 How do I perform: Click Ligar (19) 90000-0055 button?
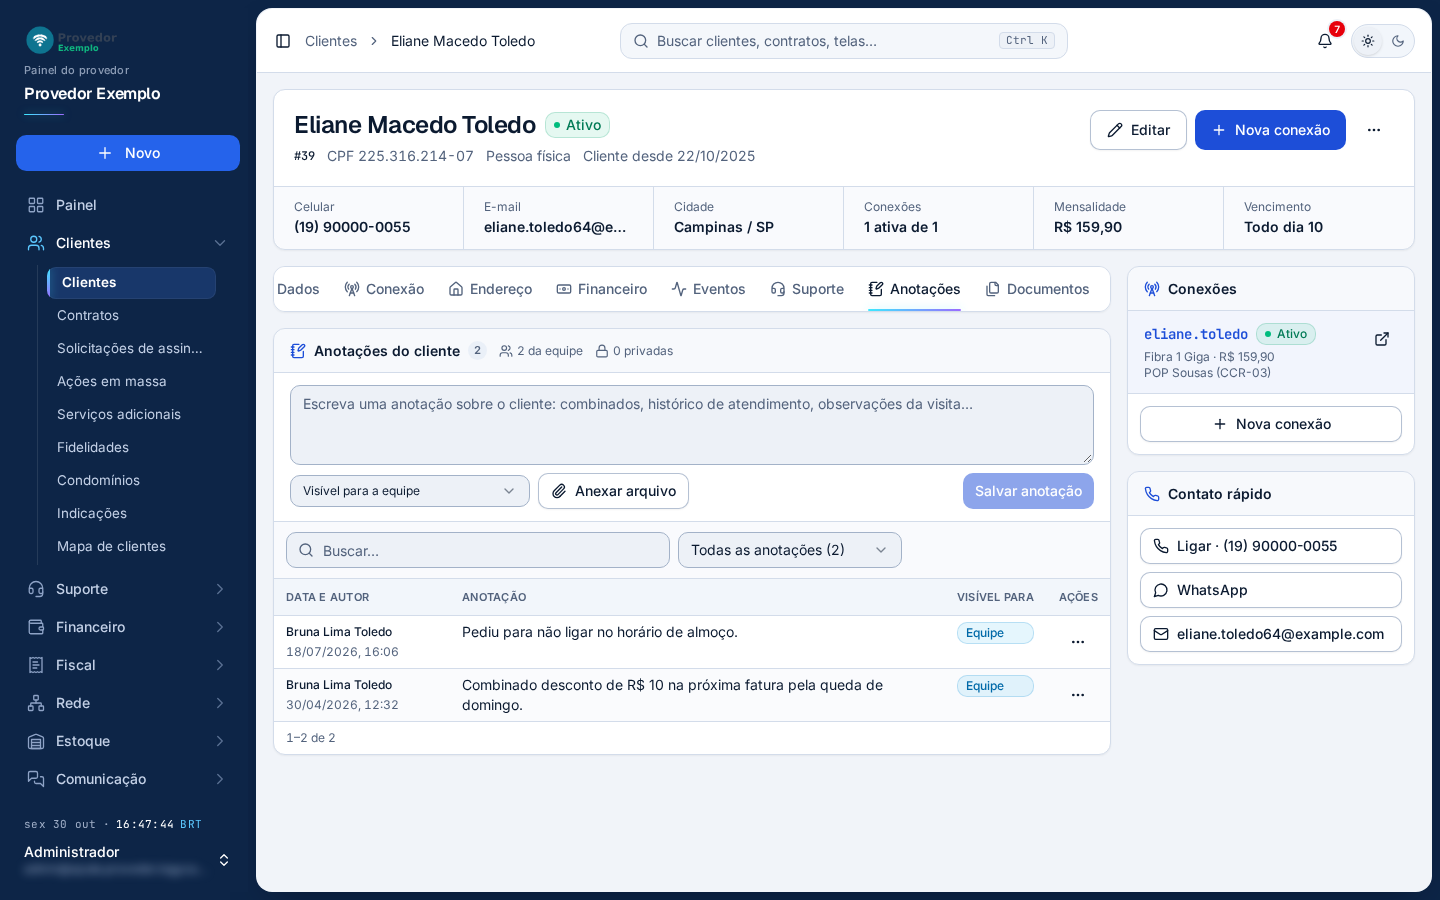[1271, 546]
